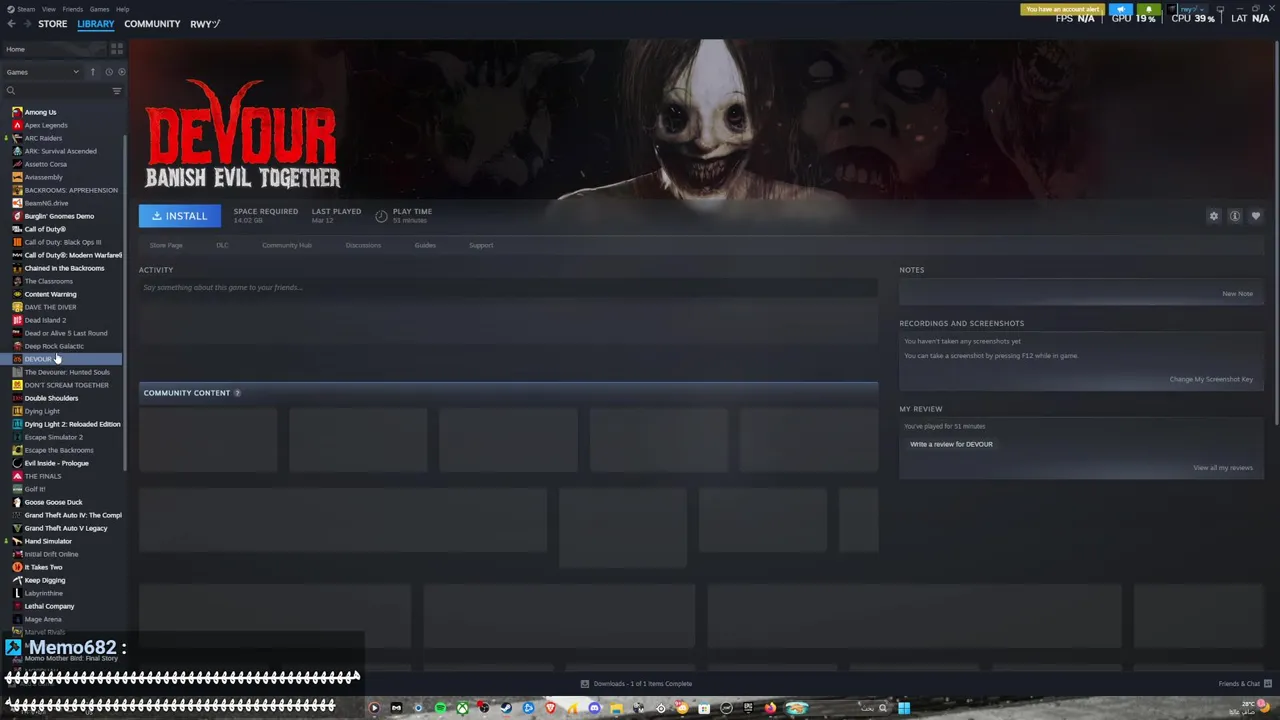Click the Among Us game icon
This screenshot has height=720, width=1280.
click(17, 112)
